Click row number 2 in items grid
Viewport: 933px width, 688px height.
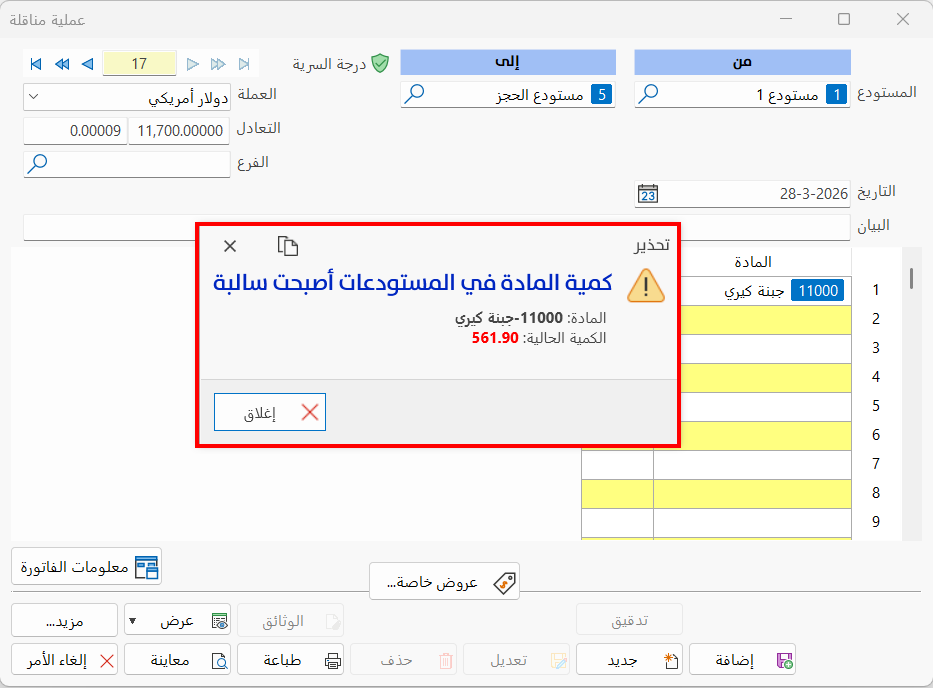point(875,319)
